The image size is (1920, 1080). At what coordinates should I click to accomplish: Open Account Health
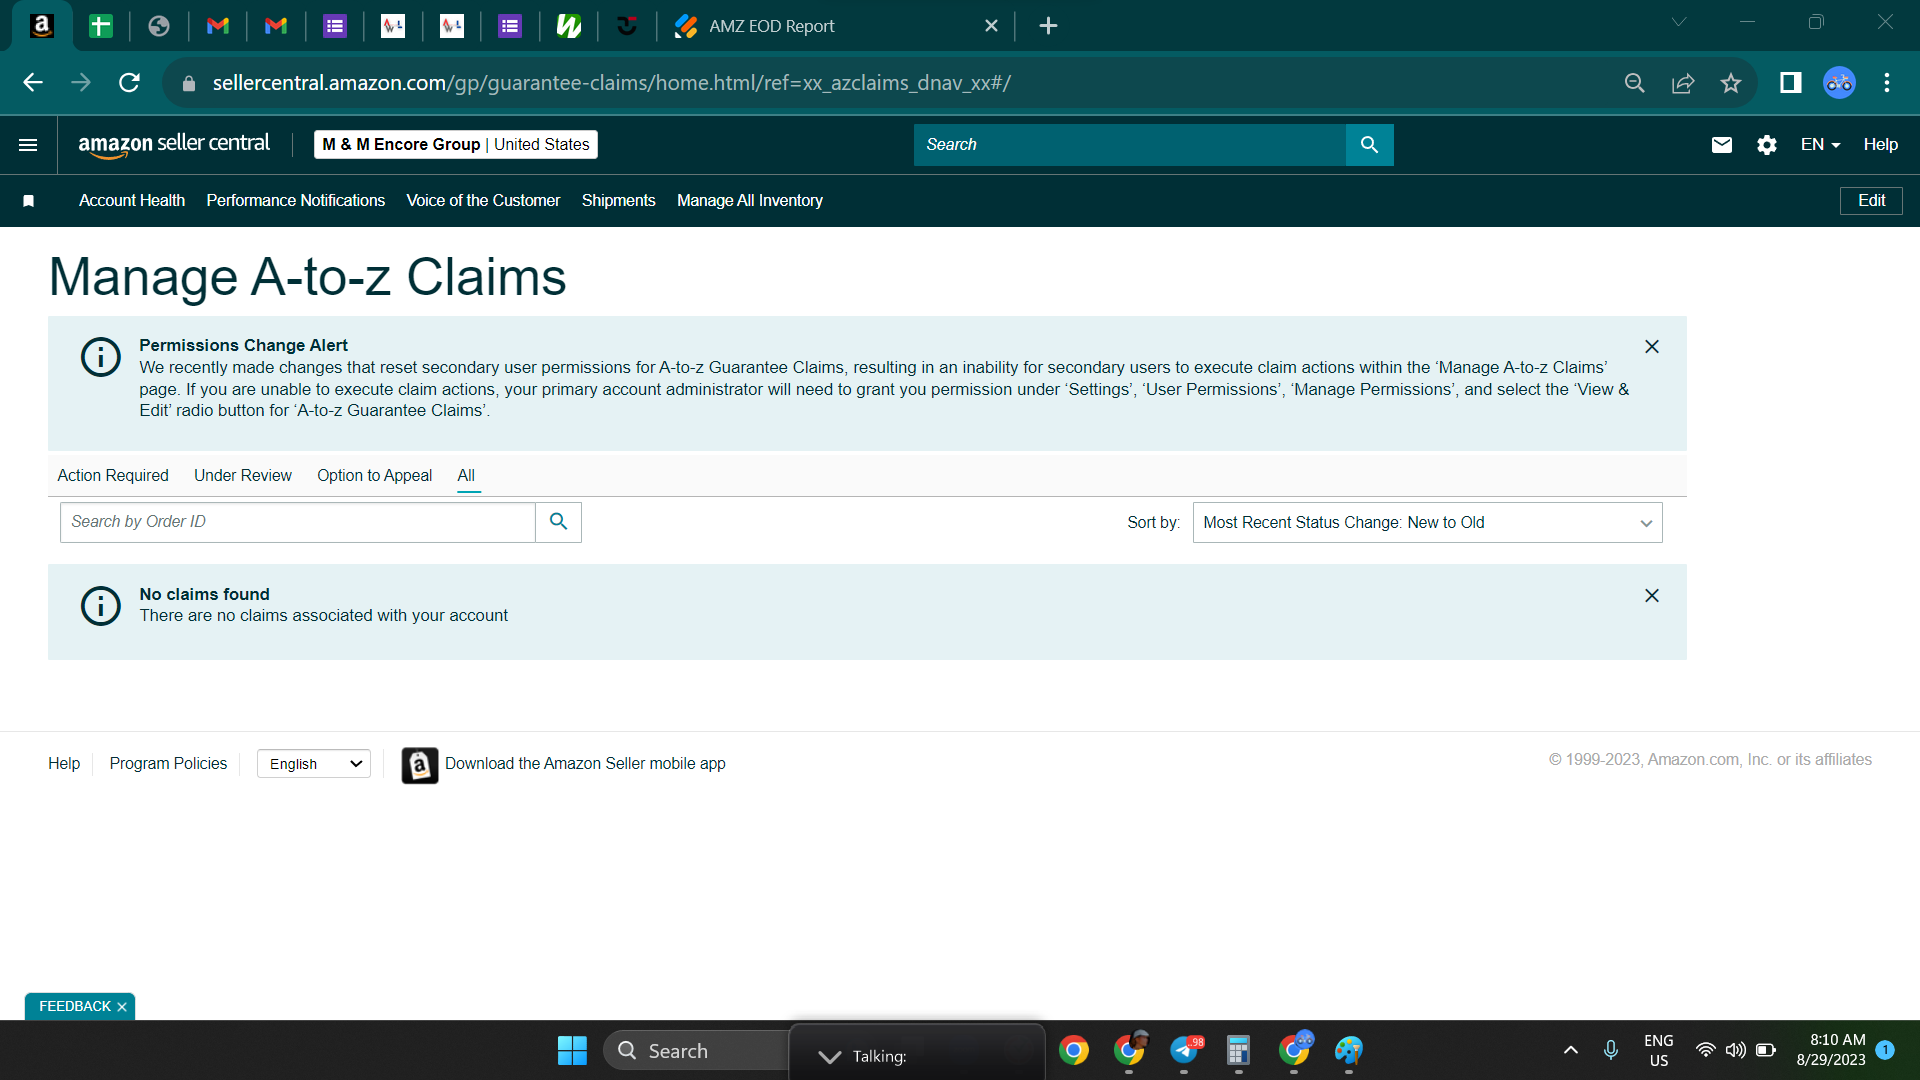tap(132, 201)
